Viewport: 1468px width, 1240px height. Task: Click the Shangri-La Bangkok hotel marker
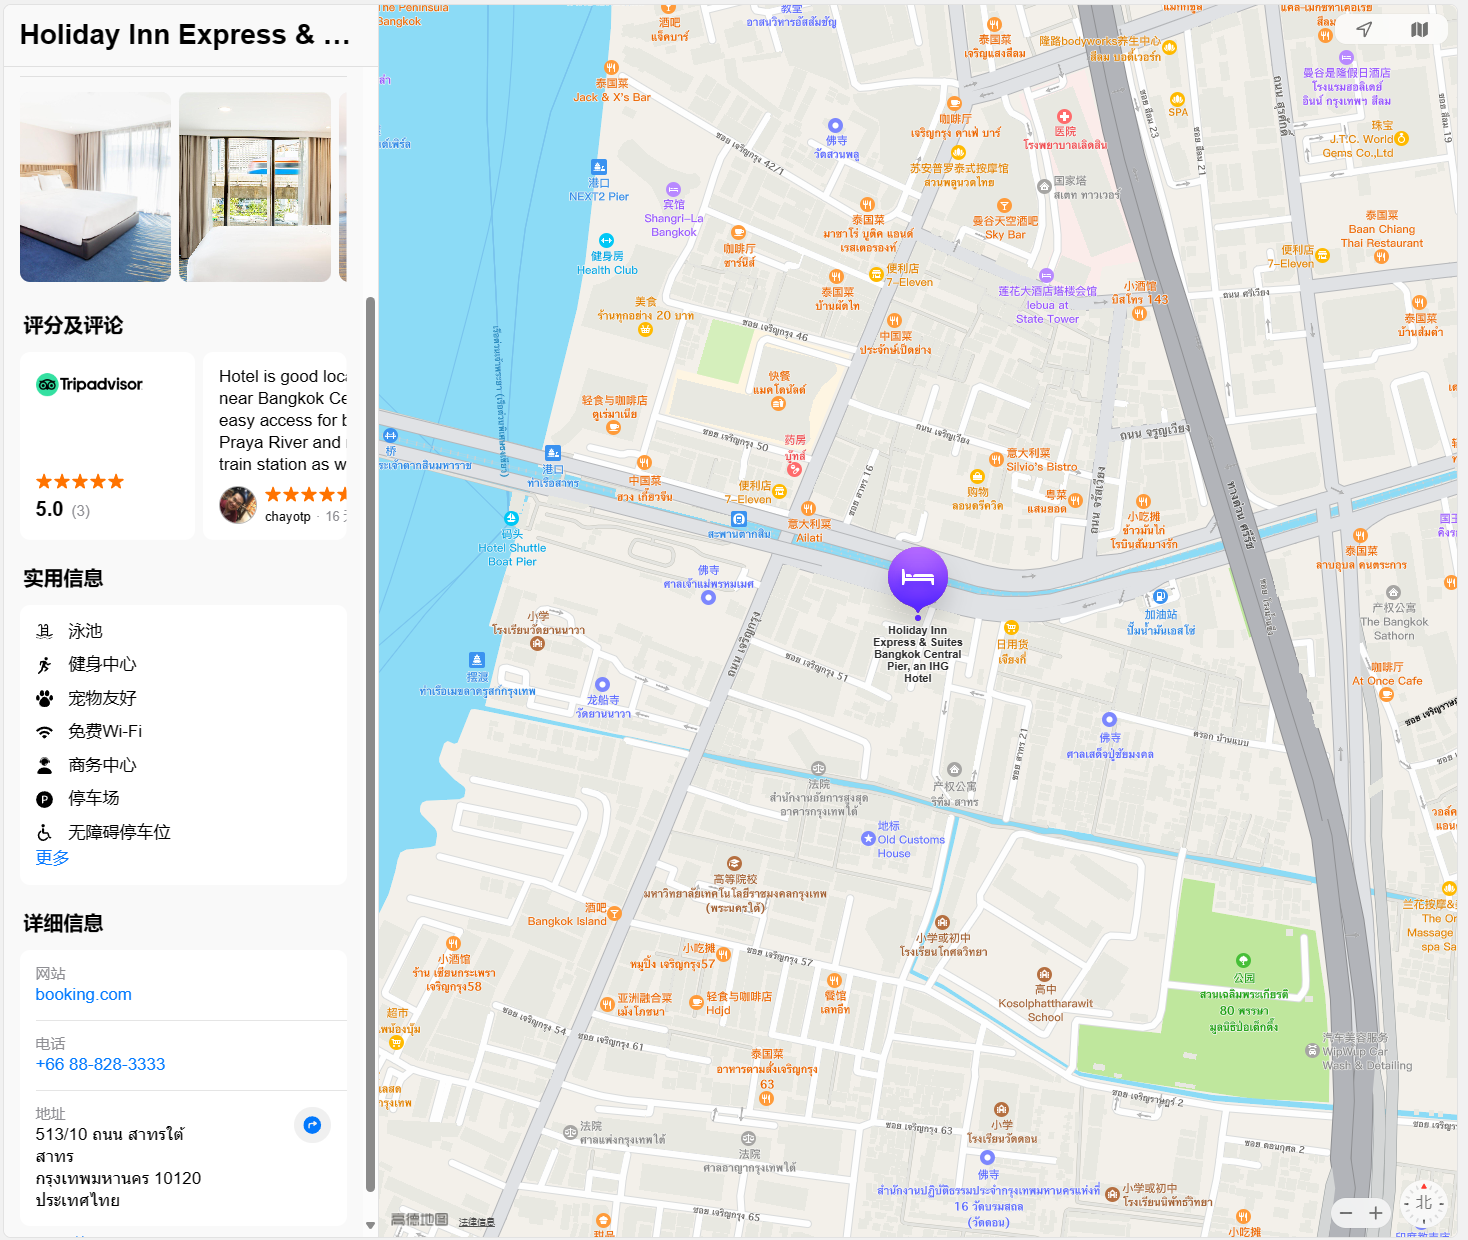click(x=673, y=189)
